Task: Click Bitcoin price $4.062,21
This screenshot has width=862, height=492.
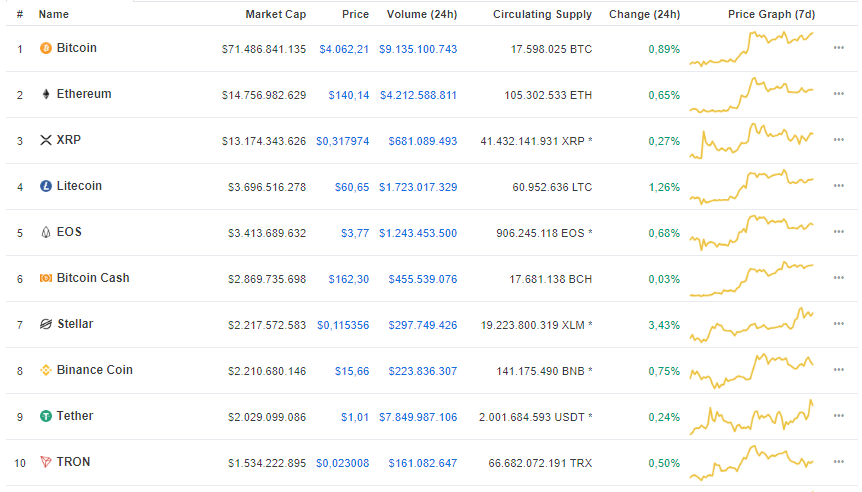Action: (344, 49)
